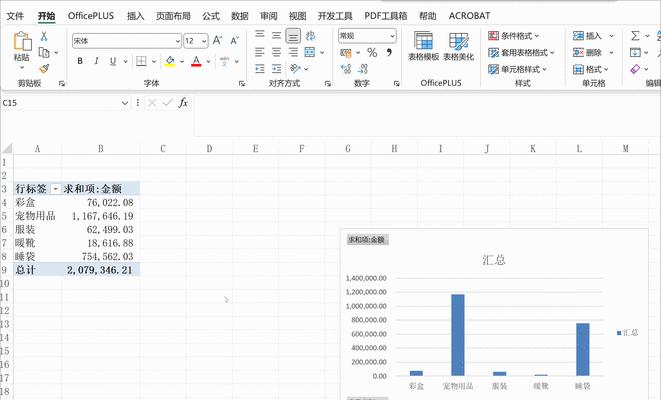Viewport: 661px width, 400px height.
Task: Open 套用表格格式 menu
Action: point(521,53)
